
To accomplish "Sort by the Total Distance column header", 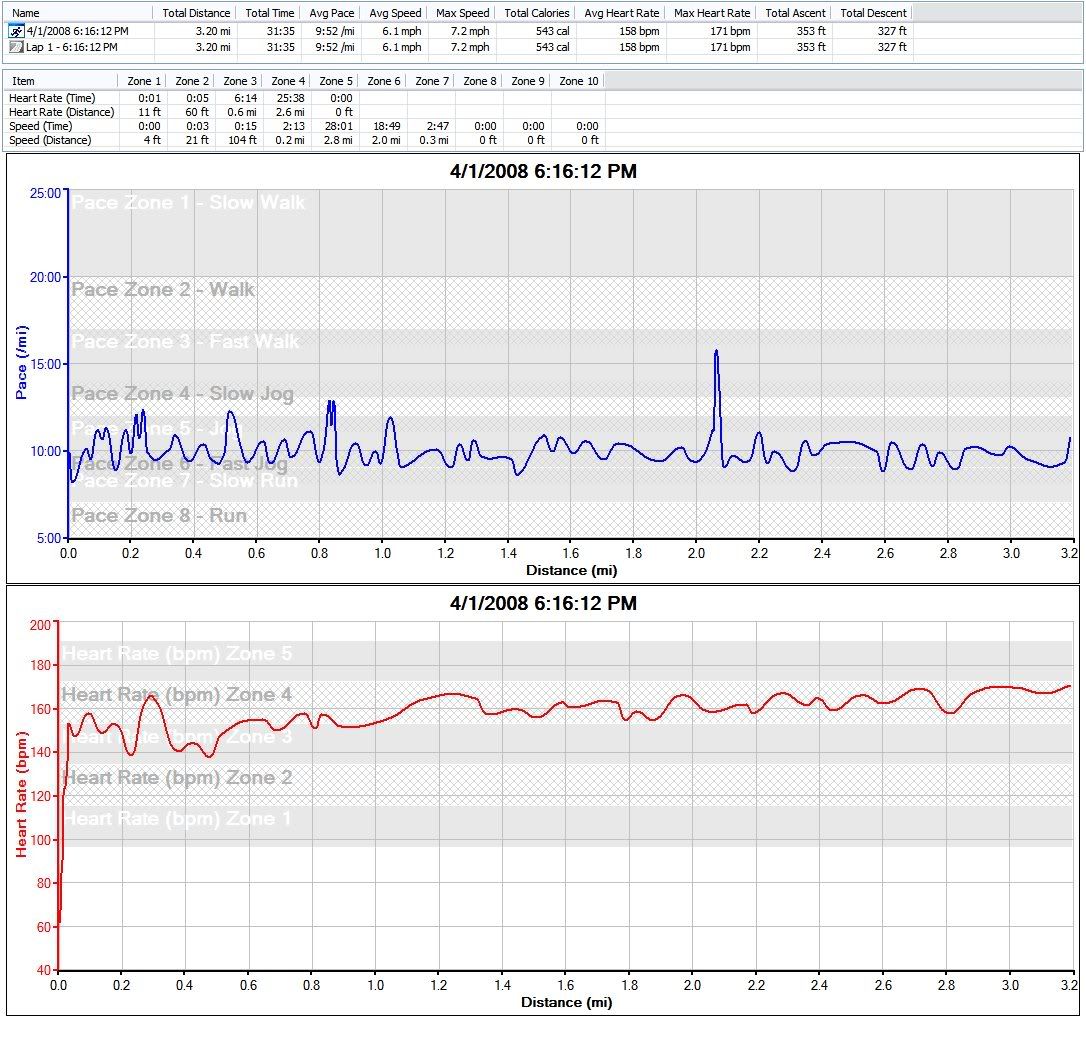I will [x=196, y=13].
